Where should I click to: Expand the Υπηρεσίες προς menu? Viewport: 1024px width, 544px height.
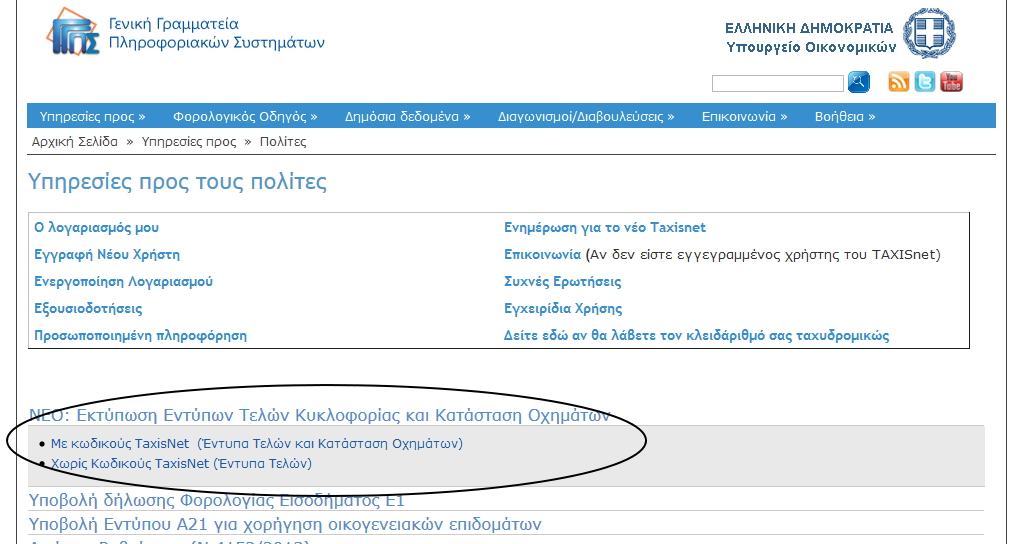(x=92, y=116)
